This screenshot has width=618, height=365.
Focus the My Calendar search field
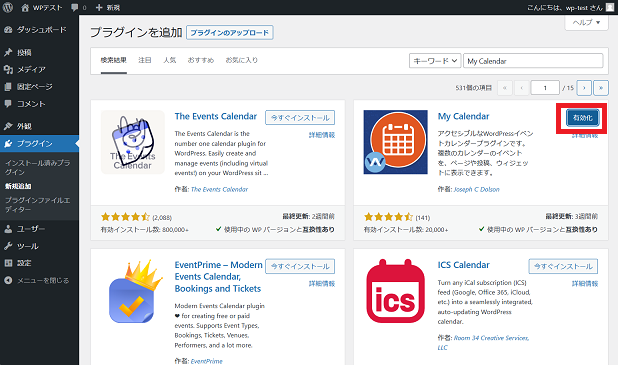533,61
